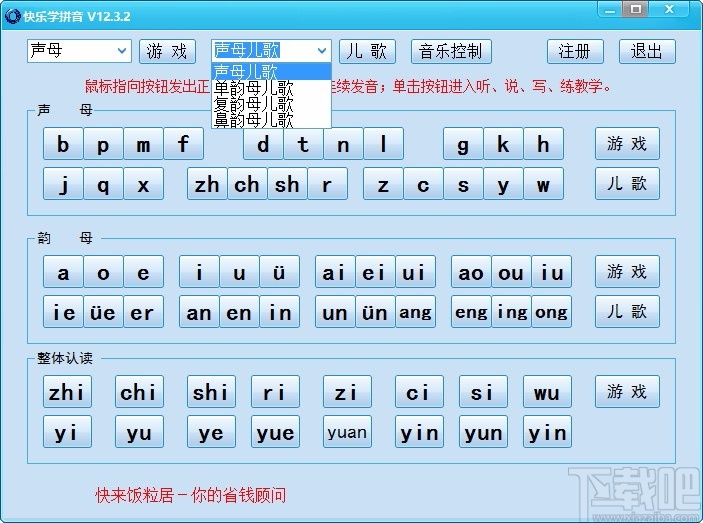The height and width of the screenshot is (523, 703).
Task: Click the ch initial button
Action: click(247, 184)
